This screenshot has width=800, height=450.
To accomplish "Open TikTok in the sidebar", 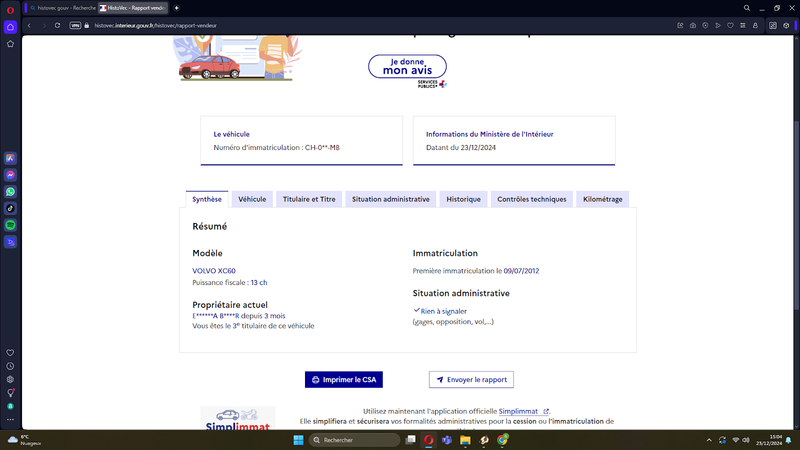I will 10,208.
